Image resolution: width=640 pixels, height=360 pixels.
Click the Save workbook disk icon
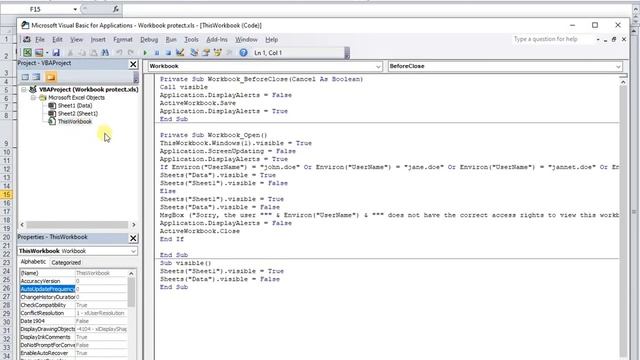(56, 53)
